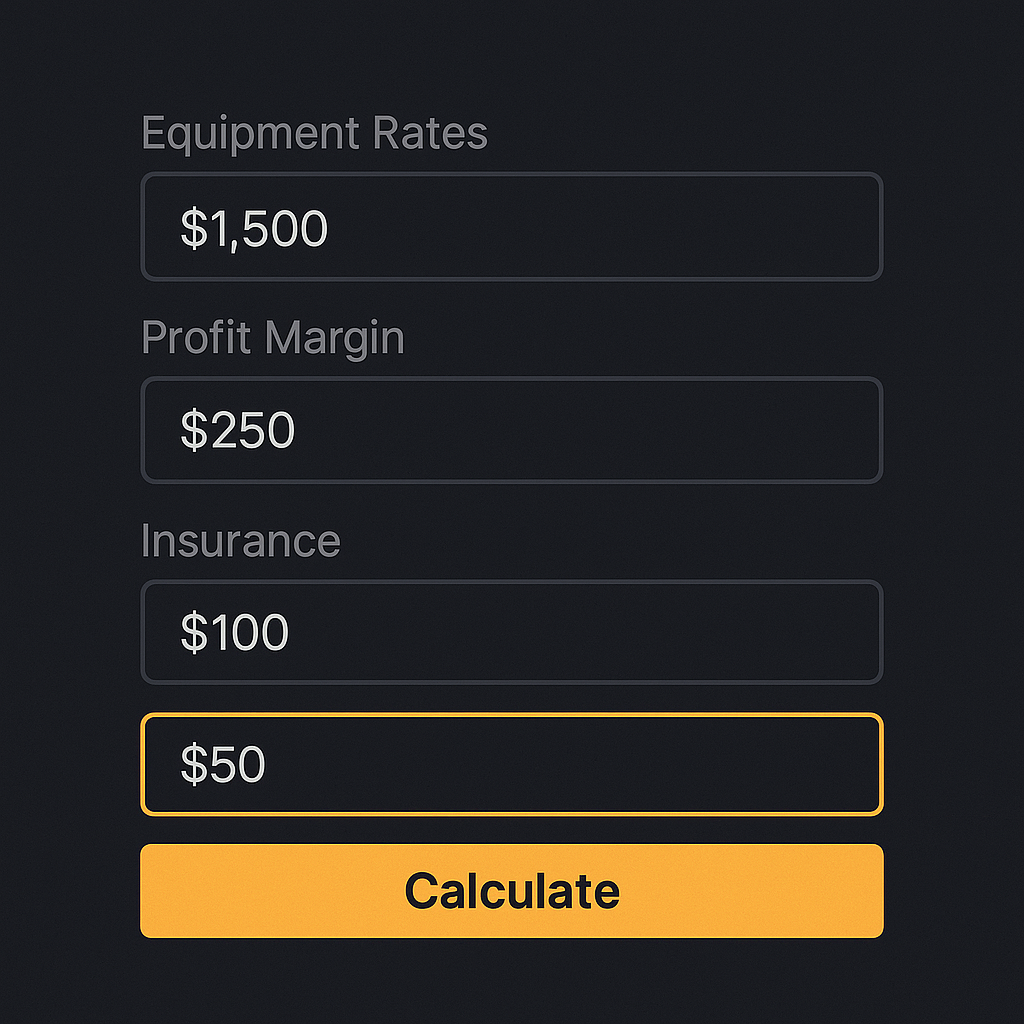
Task: Click the orange Calculate button text
Action: click(512, 889)
